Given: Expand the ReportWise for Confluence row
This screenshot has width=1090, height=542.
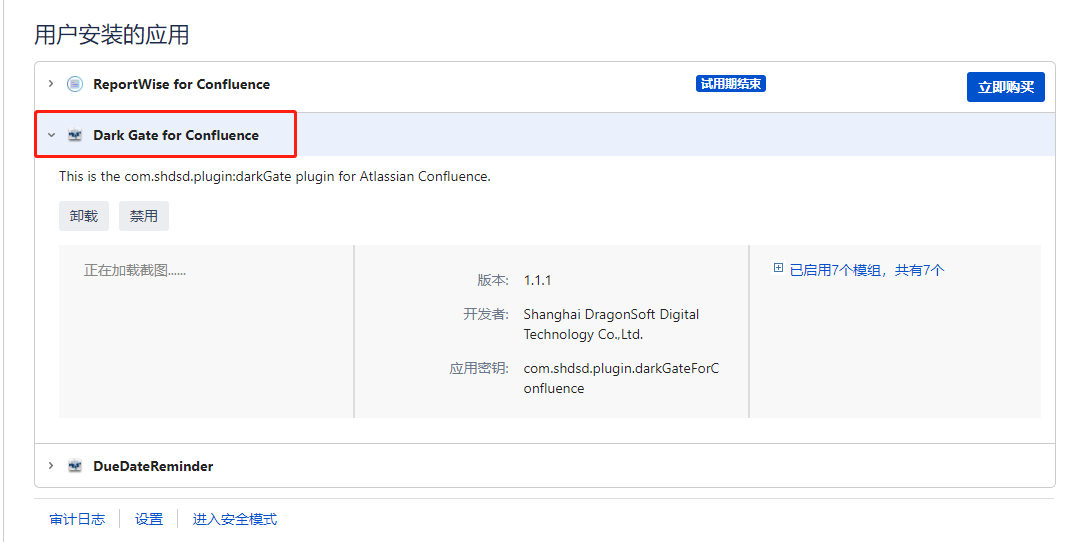Looking at the screenshot, I should pos(51,84).
